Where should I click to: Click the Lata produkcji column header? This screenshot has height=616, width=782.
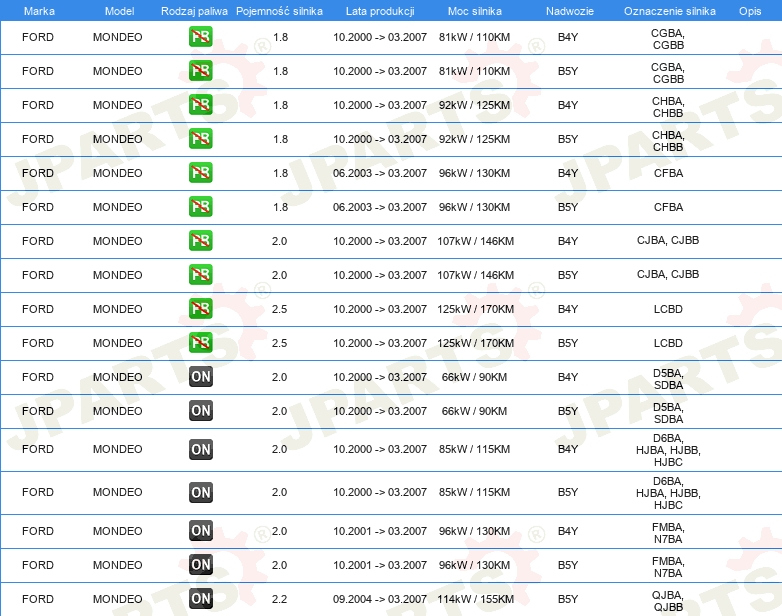(x=380, y=11)
